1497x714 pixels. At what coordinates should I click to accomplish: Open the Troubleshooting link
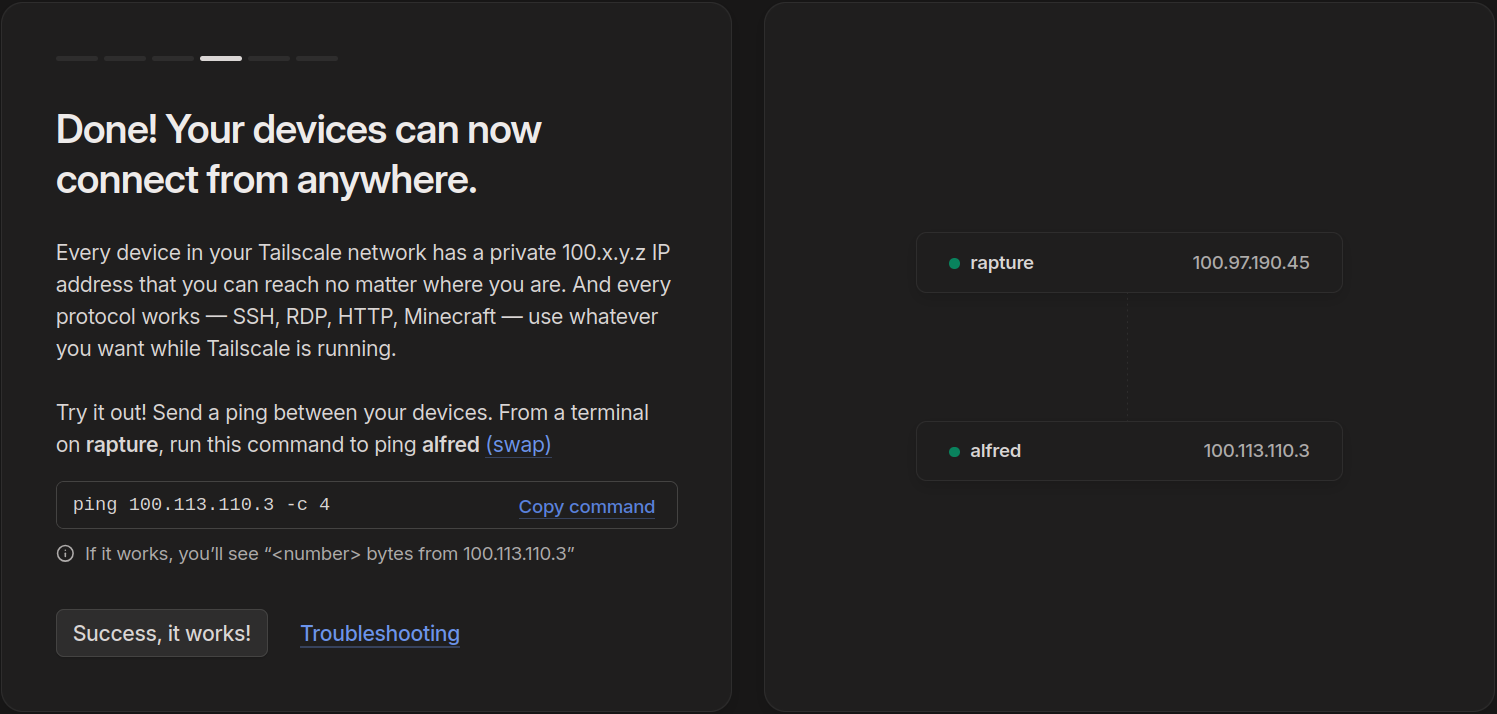point(380,633)
